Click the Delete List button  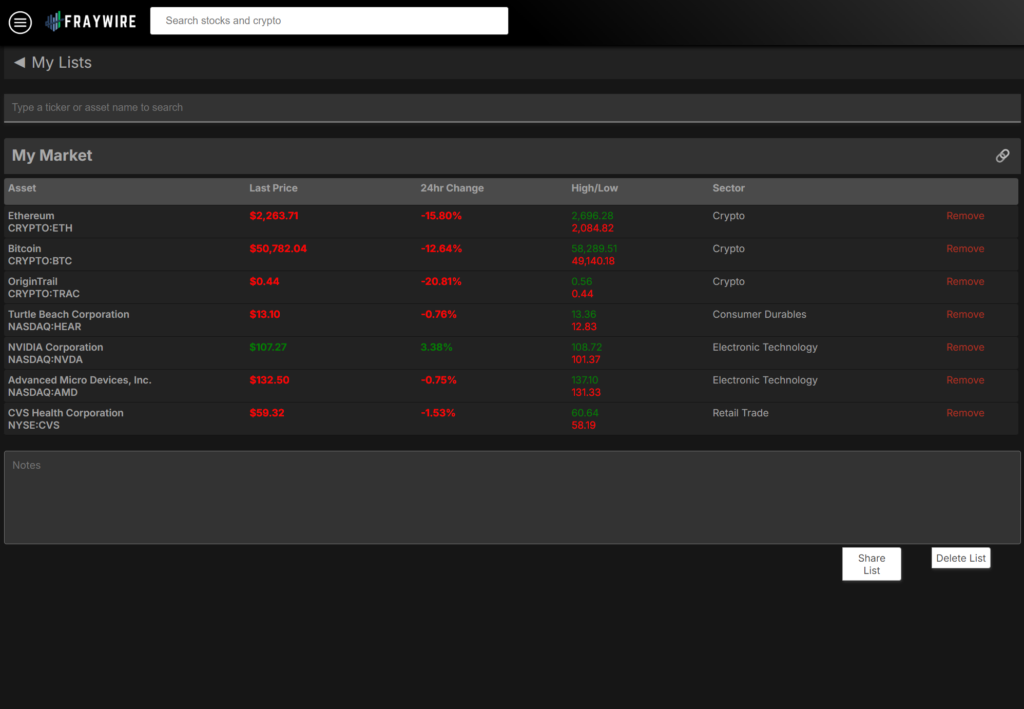pyautogui.click(x=961, y=558)
